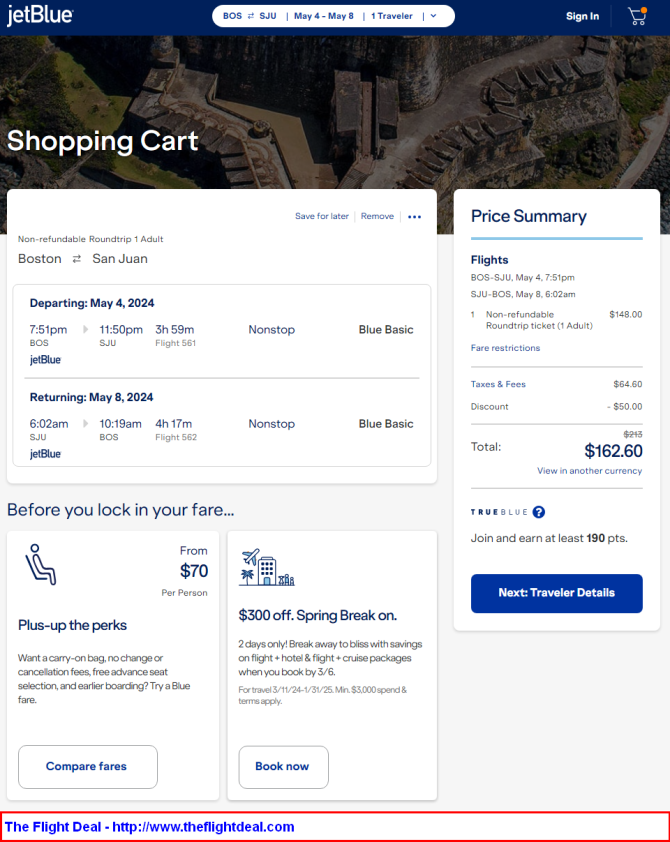Click the TrueBlue help question mark icon
This screenshot has height=842, width=670.
[539, 512]
